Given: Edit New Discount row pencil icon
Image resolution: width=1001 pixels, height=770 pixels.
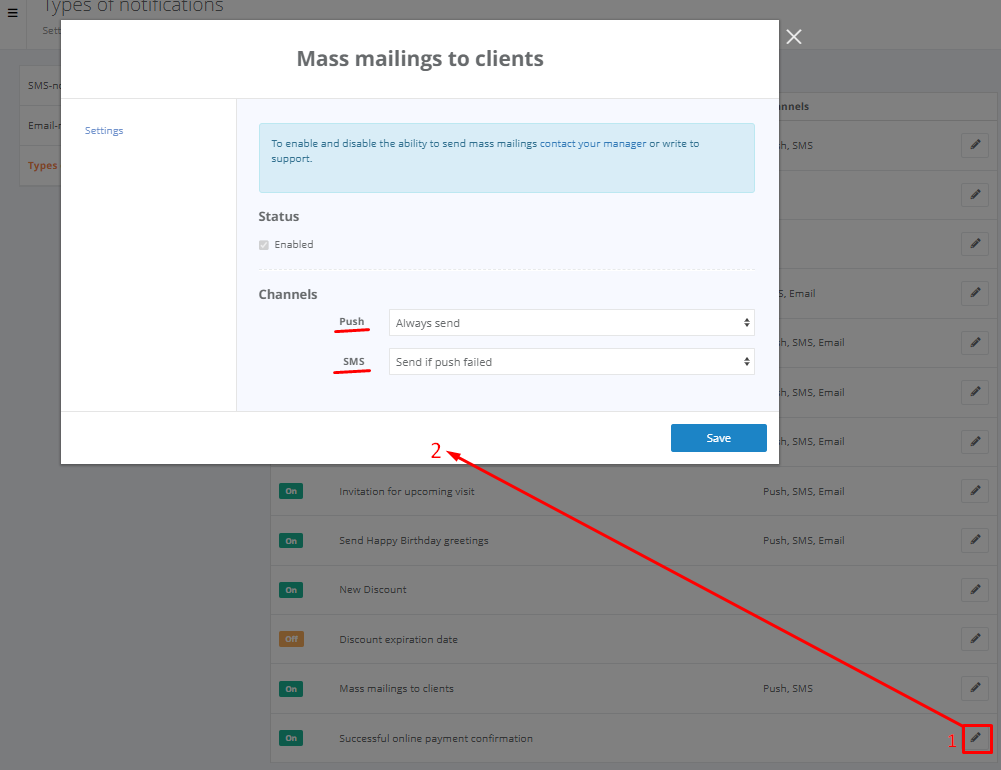Looking at the screenshot, I should [975, 589].
